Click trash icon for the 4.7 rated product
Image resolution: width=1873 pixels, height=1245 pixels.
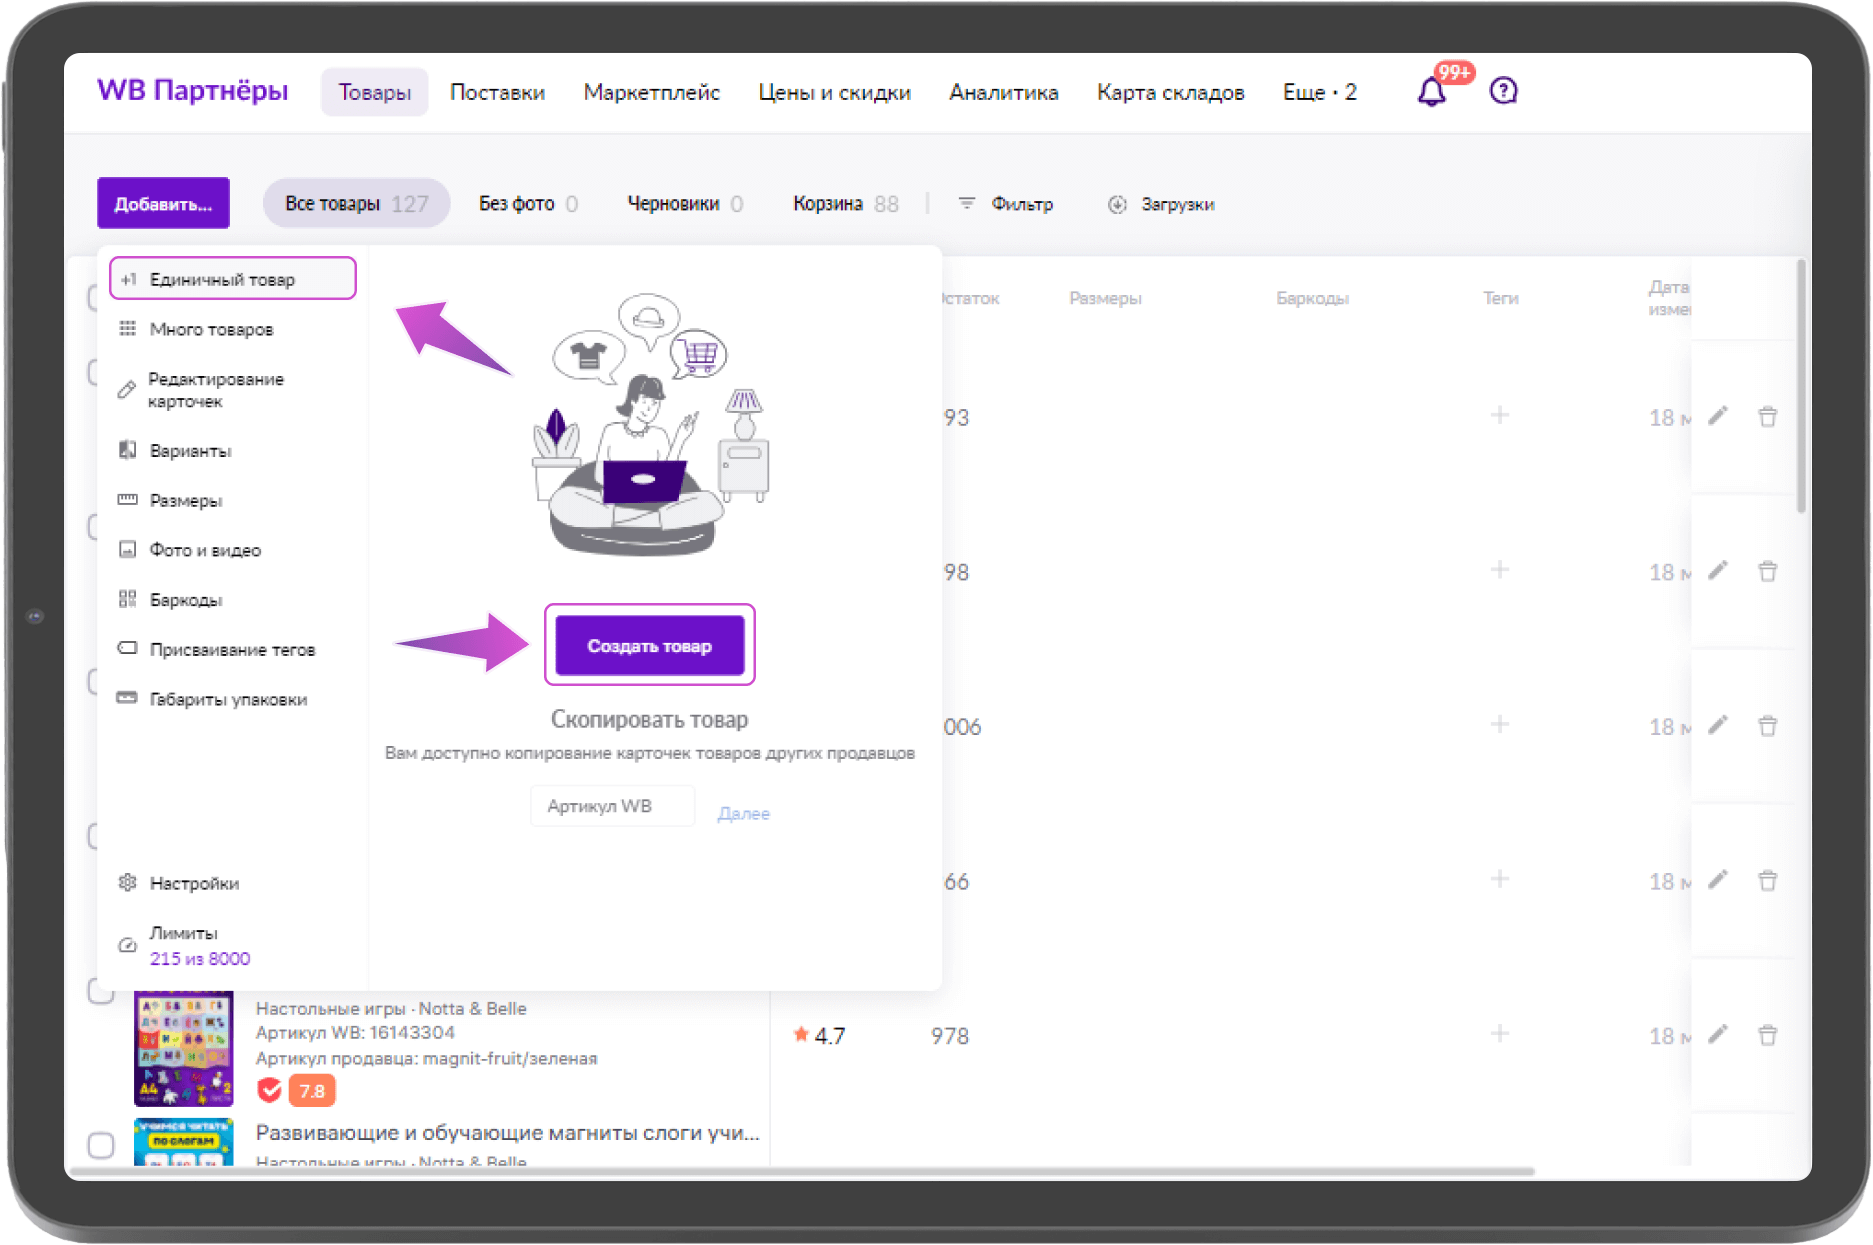[1768, 1035]
